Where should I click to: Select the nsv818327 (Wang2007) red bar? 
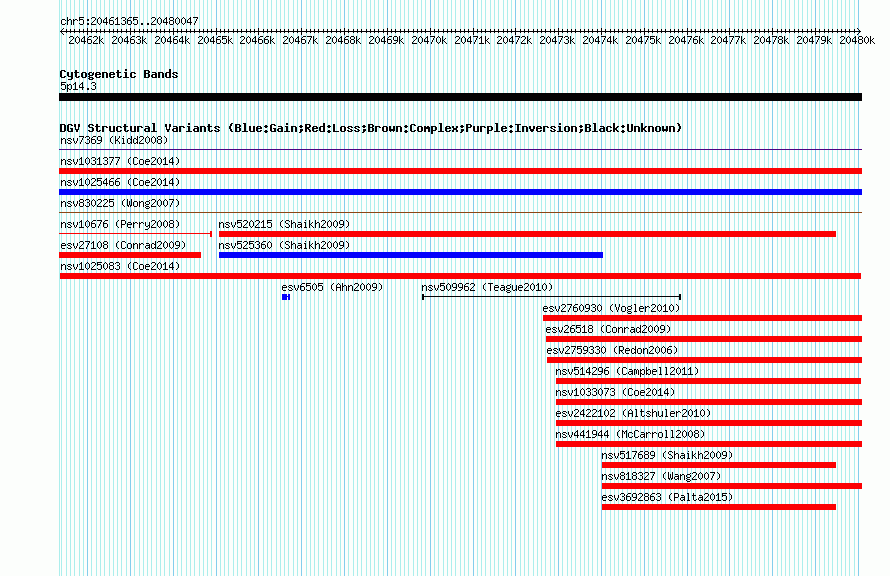coord(732,486)
